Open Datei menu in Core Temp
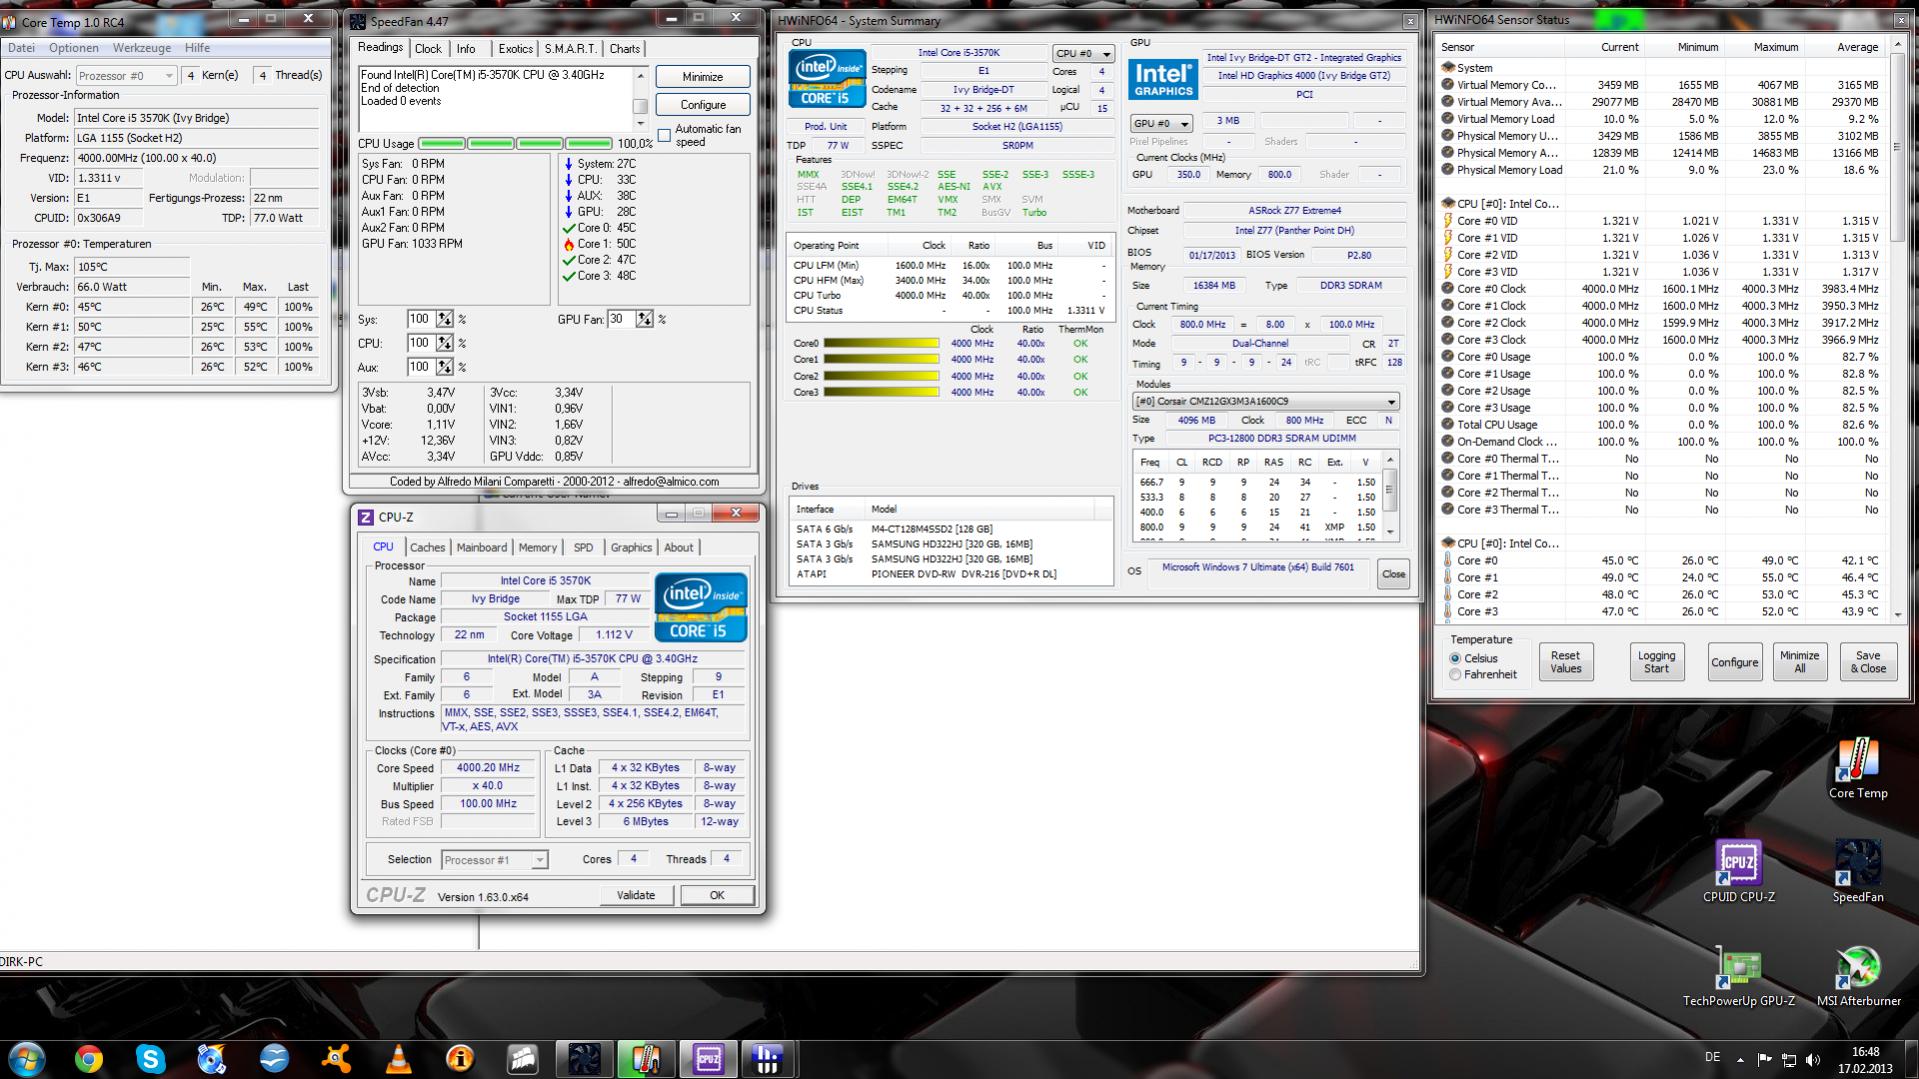This screenshot has height=1079, width=1919. coord(21,48)
